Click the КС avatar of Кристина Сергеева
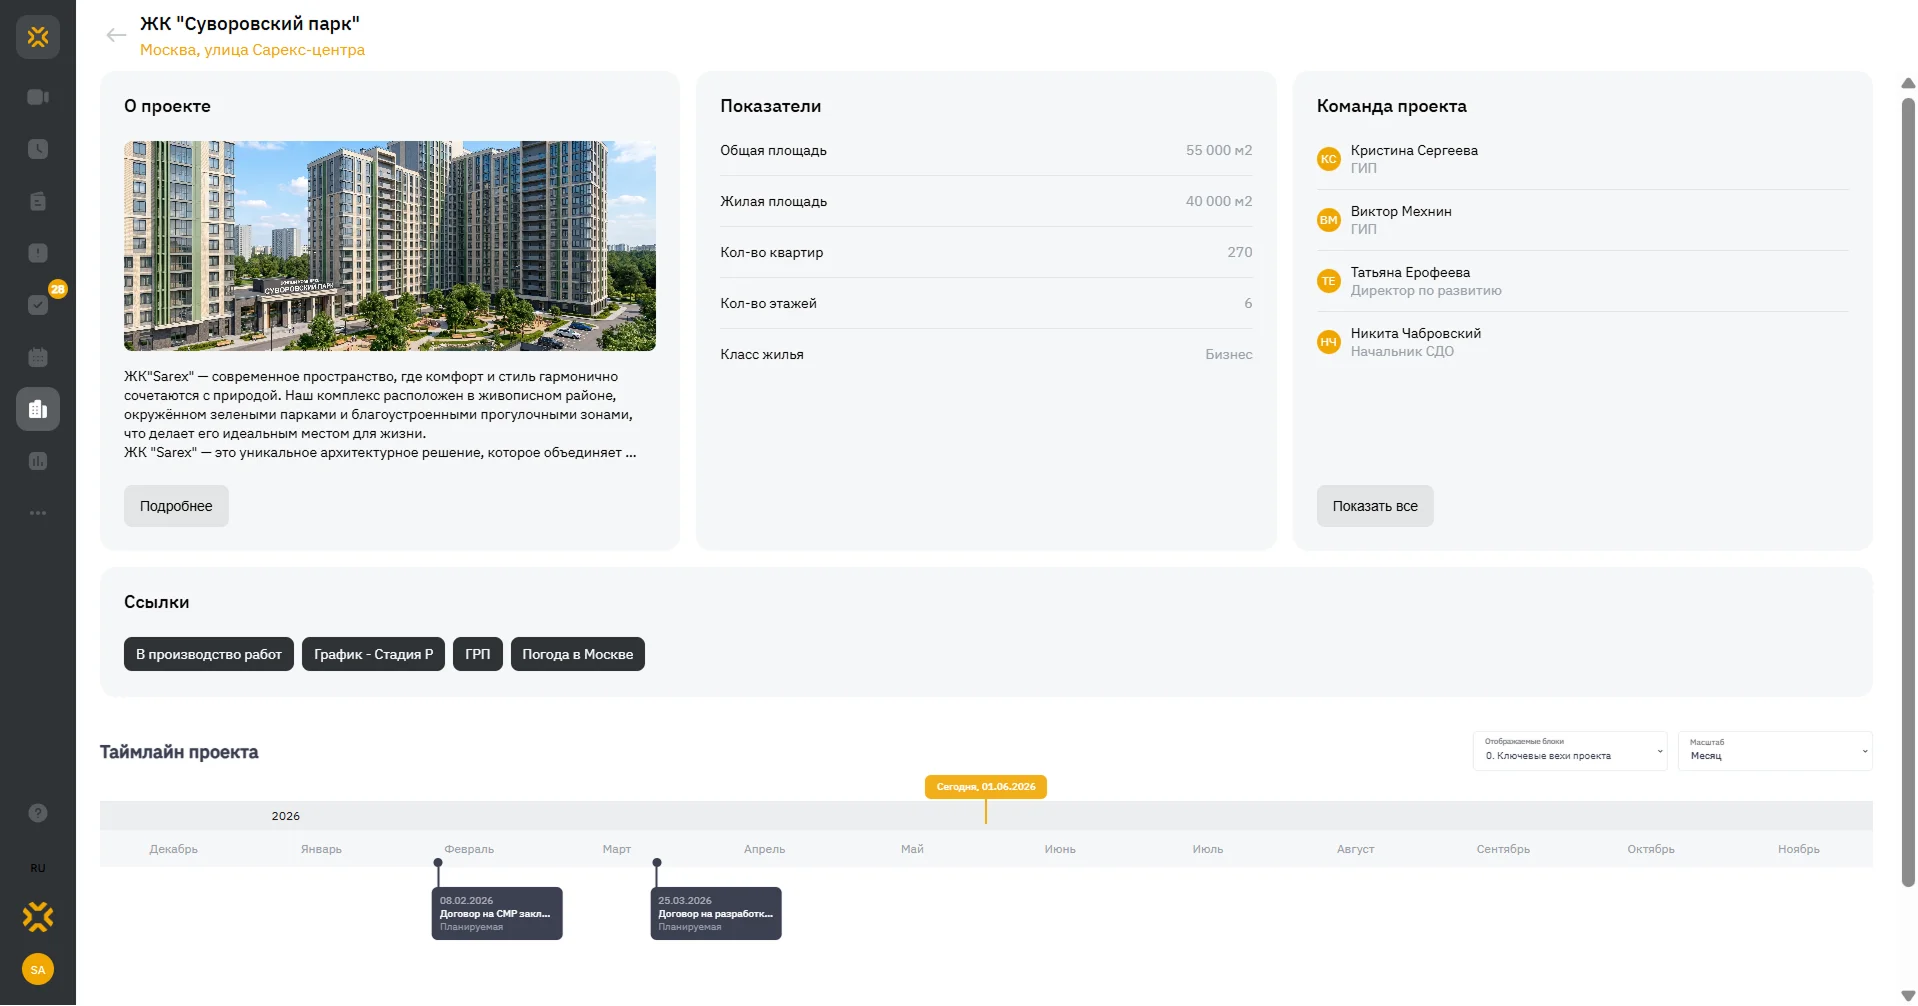The image size is (1918, 1006). (x=1328, y=159)
